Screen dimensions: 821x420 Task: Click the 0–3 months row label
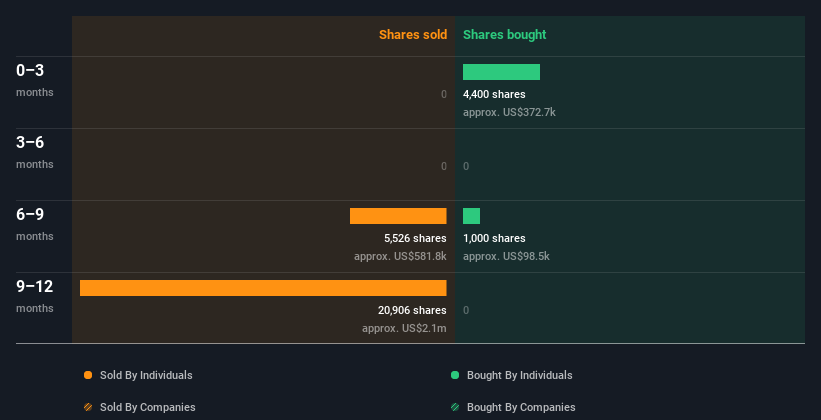35,80
